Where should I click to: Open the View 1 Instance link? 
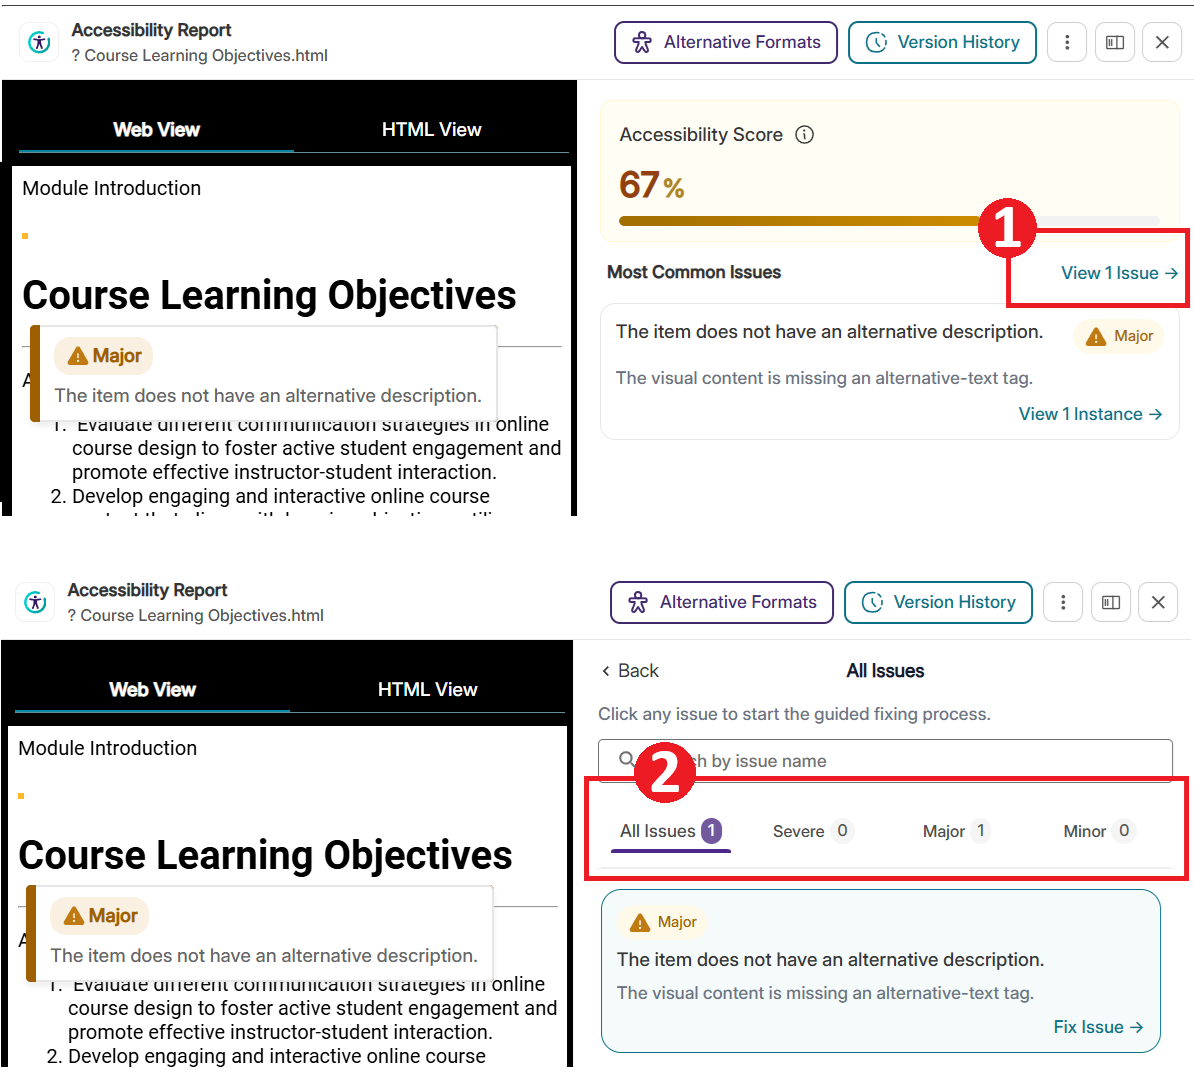click(1090, 414)
